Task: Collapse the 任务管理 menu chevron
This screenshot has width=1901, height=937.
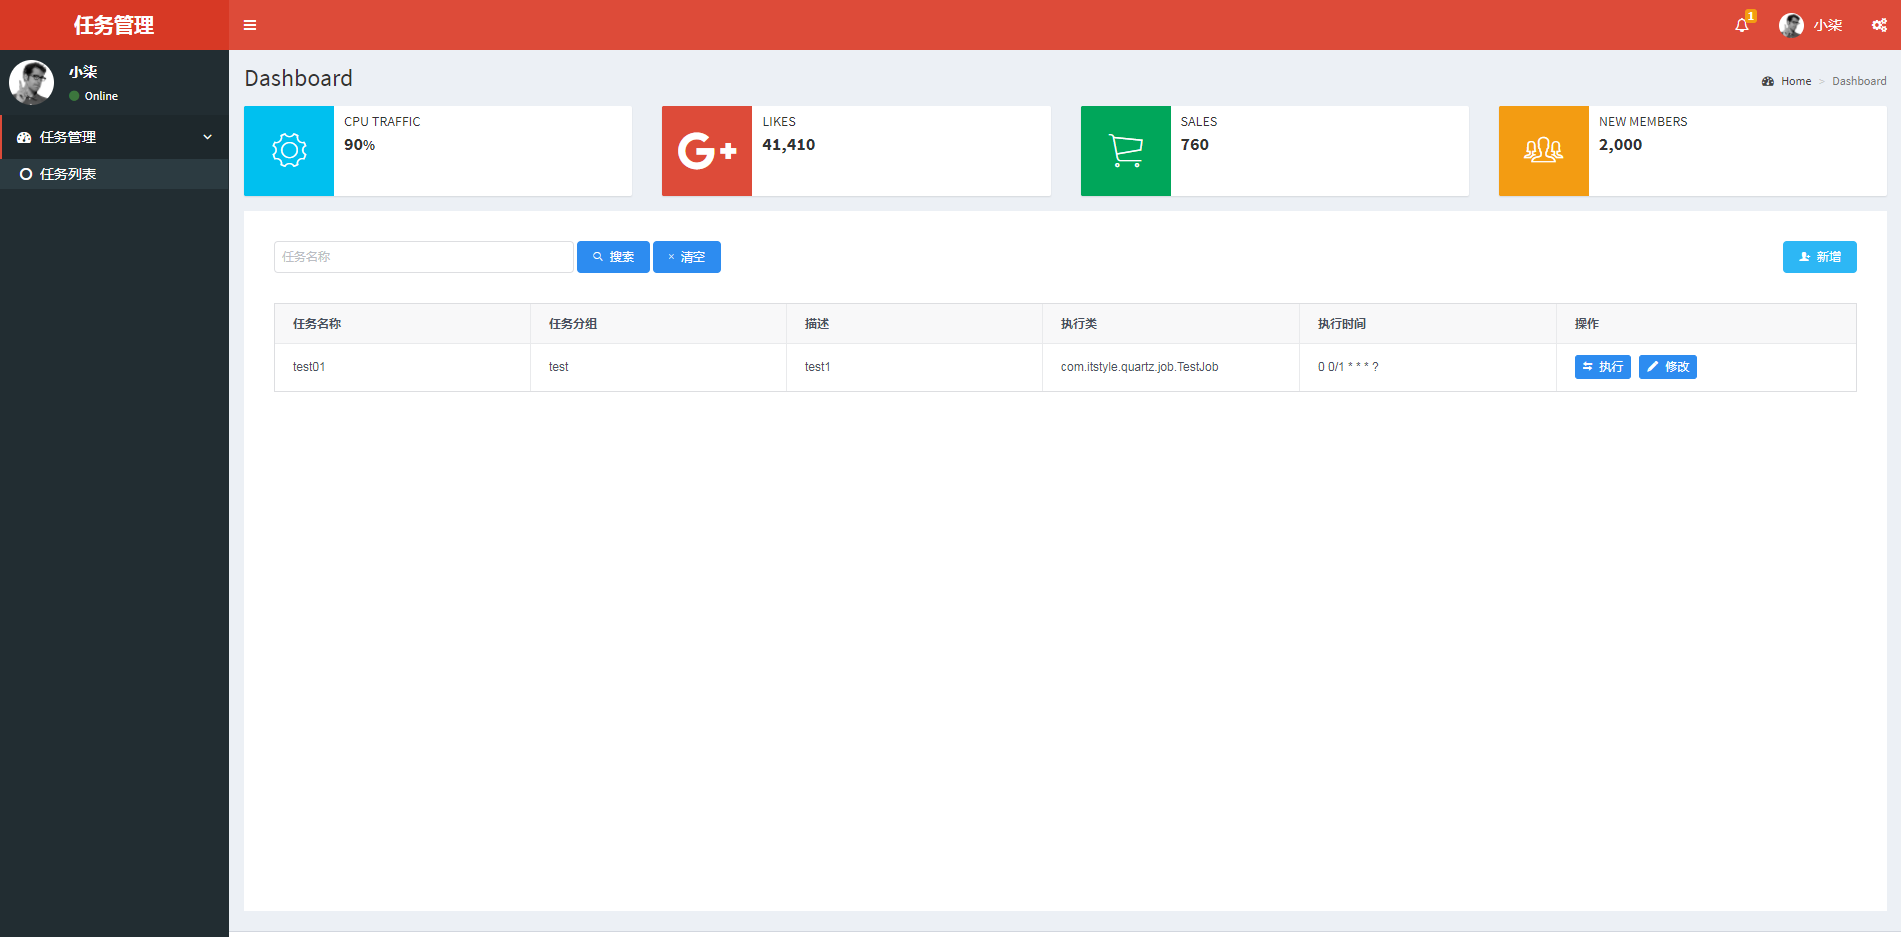Action: (207, 137)
